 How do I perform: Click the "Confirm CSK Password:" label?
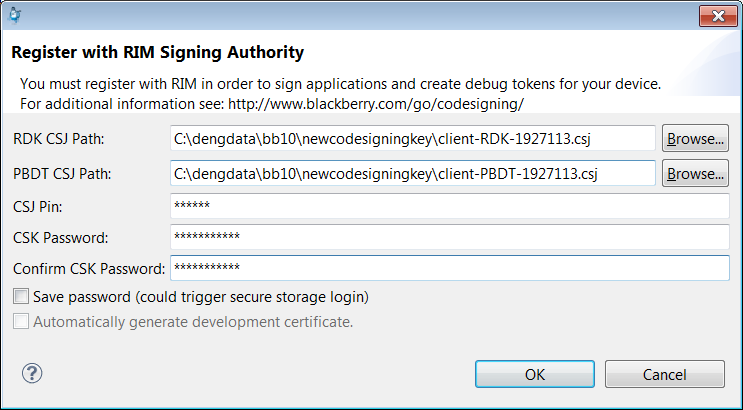point(86,269)
